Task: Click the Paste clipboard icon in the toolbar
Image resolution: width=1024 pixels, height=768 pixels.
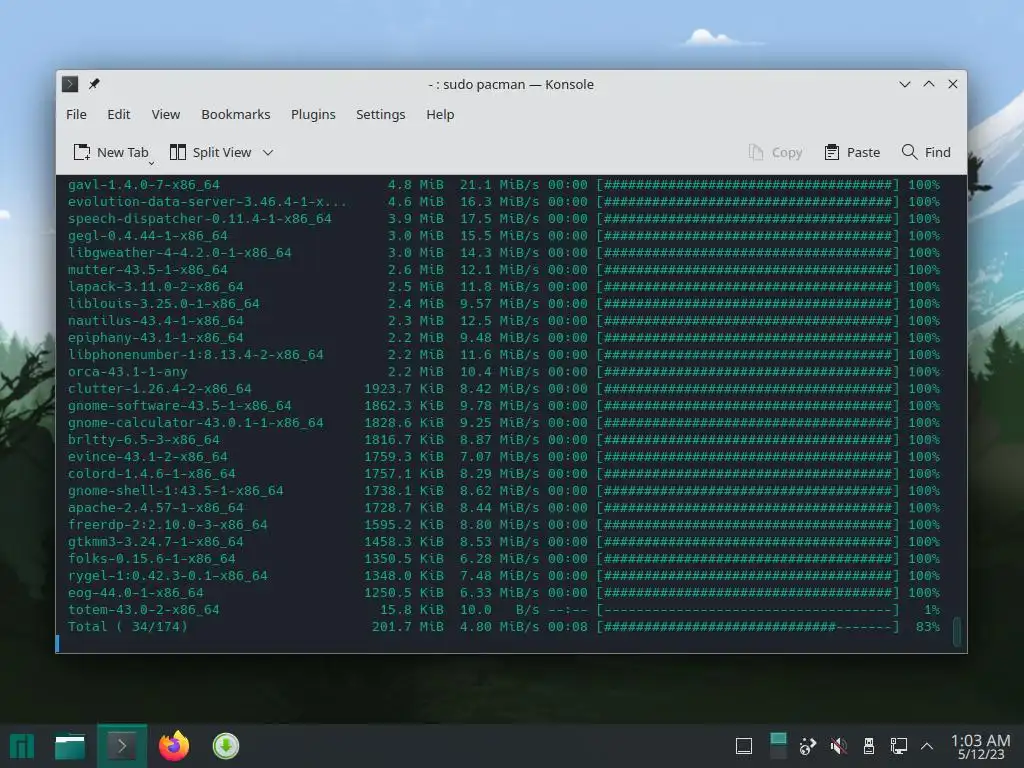Action: click(831, 152)
